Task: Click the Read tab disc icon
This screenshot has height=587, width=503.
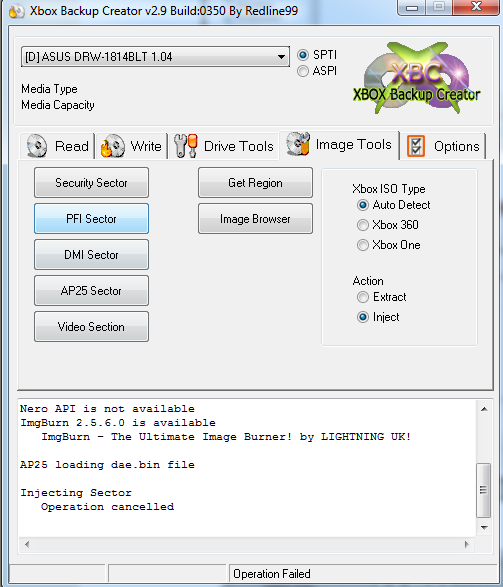Action: pos(37,146)
